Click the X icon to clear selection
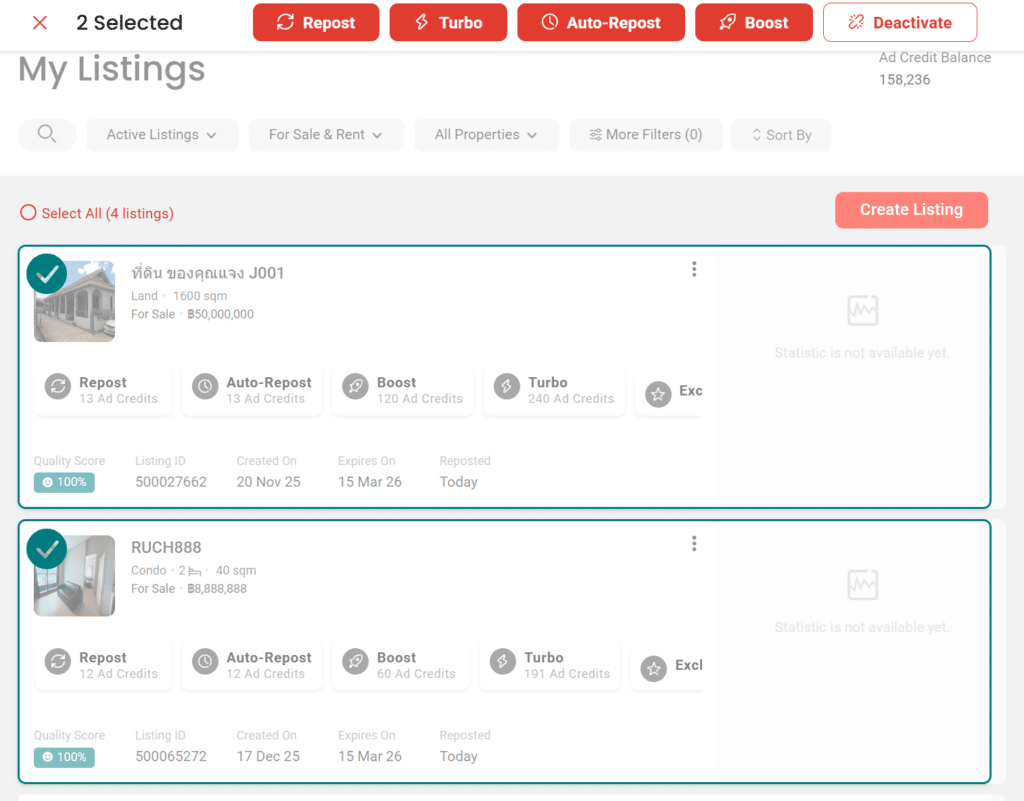Screen dimensions: 1024x801 pyautogui.click(x=40, y=23)
